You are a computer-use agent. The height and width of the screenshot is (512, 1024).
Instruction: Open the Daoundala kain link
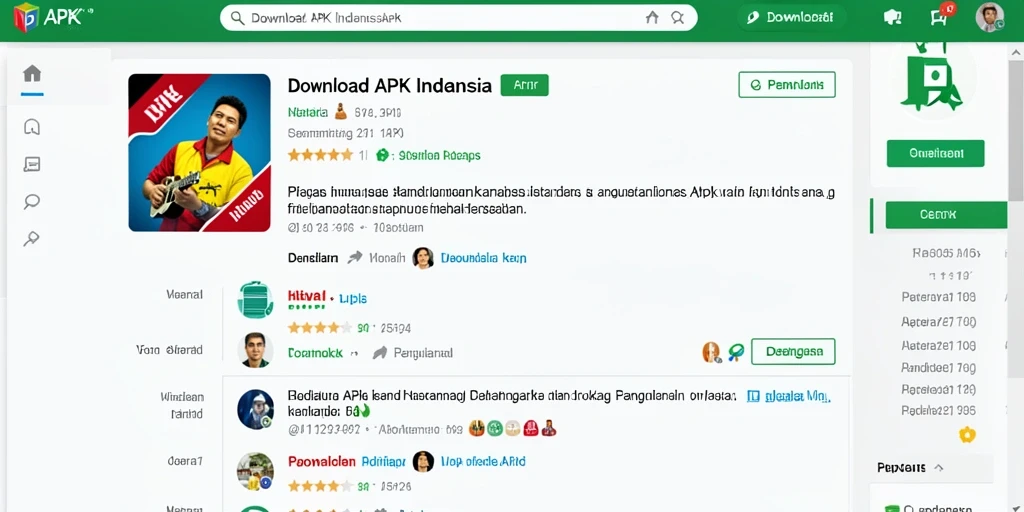(483, 258)
